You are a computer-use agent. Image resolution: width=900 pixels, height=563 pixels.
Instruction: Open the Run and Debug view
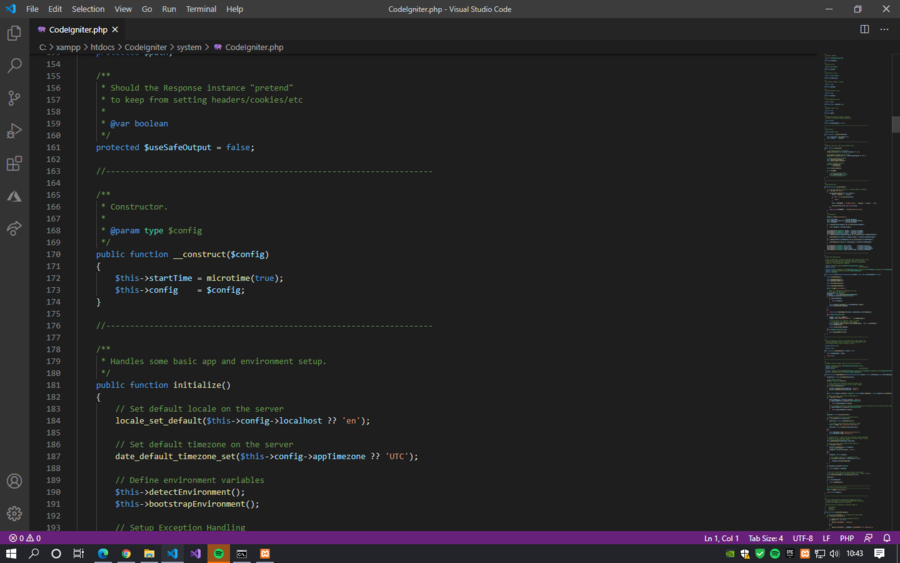14,131
